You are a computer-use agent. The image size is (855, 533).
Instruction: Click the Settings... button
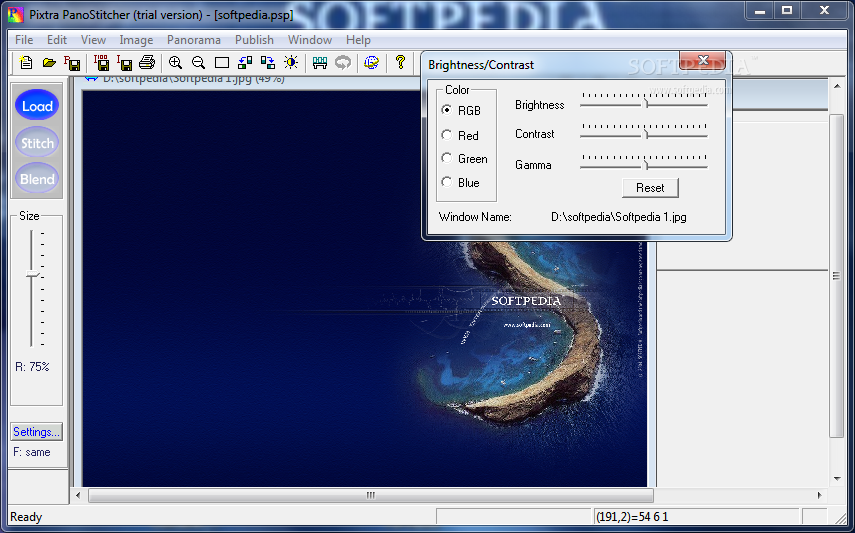(36, 432)
